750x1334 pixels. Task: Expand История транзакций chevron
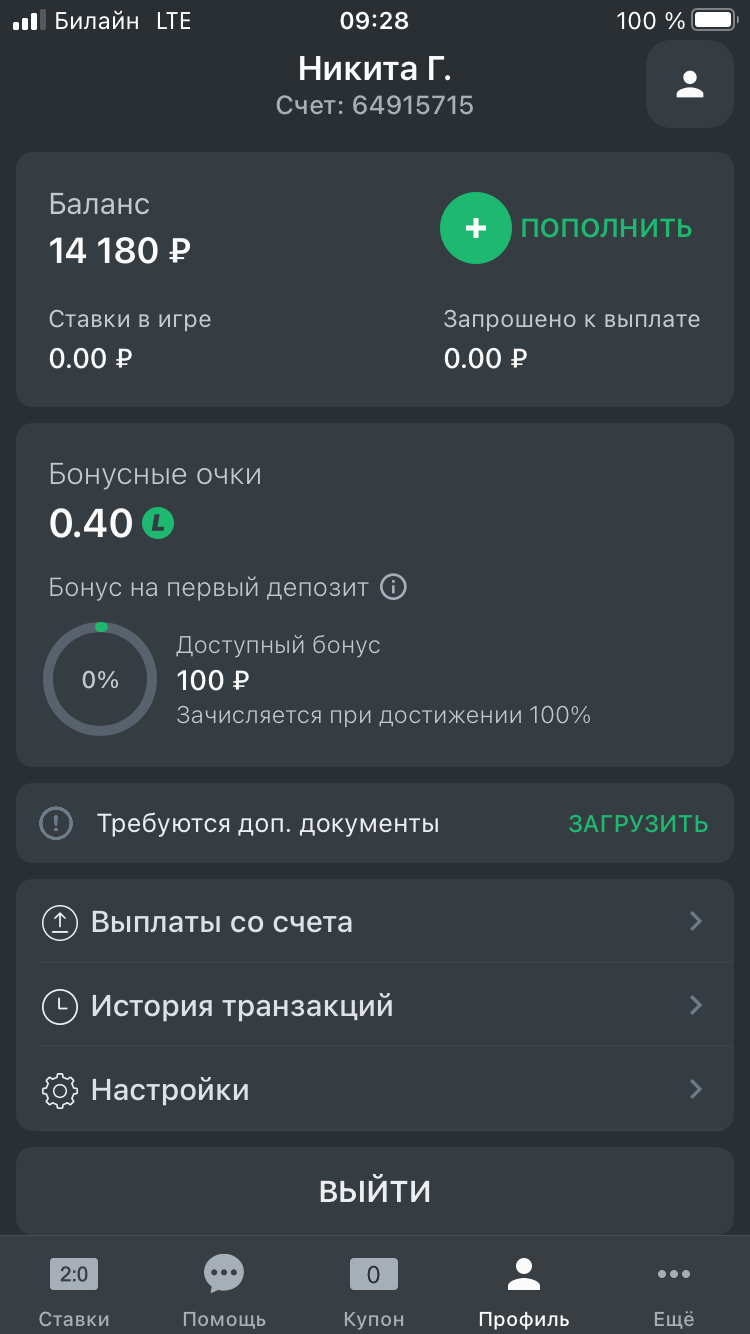(x=696, y=1006)
